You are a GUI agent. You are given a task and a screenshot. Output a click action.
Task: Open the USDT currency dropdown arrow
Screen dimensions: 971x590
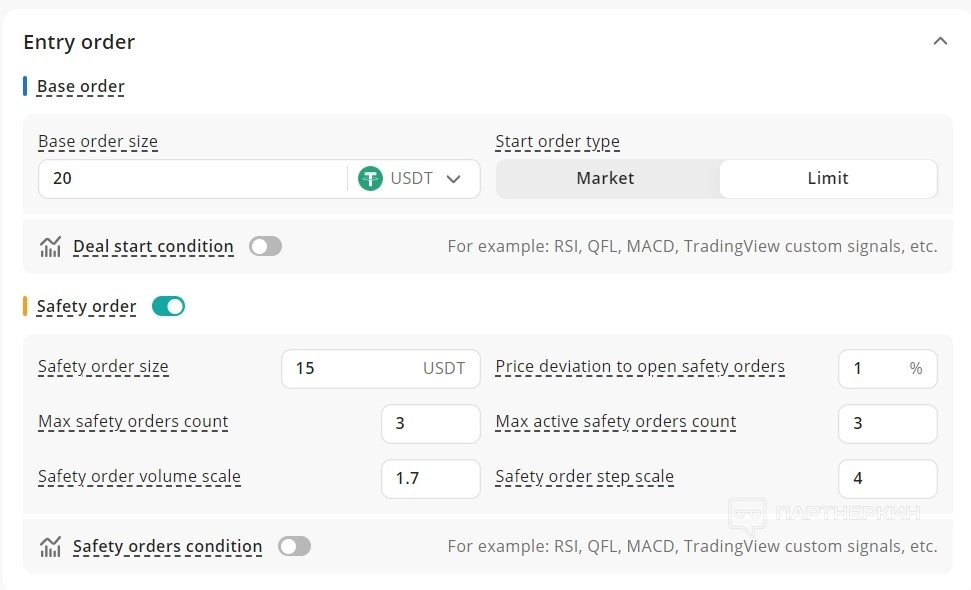[453, 179]
